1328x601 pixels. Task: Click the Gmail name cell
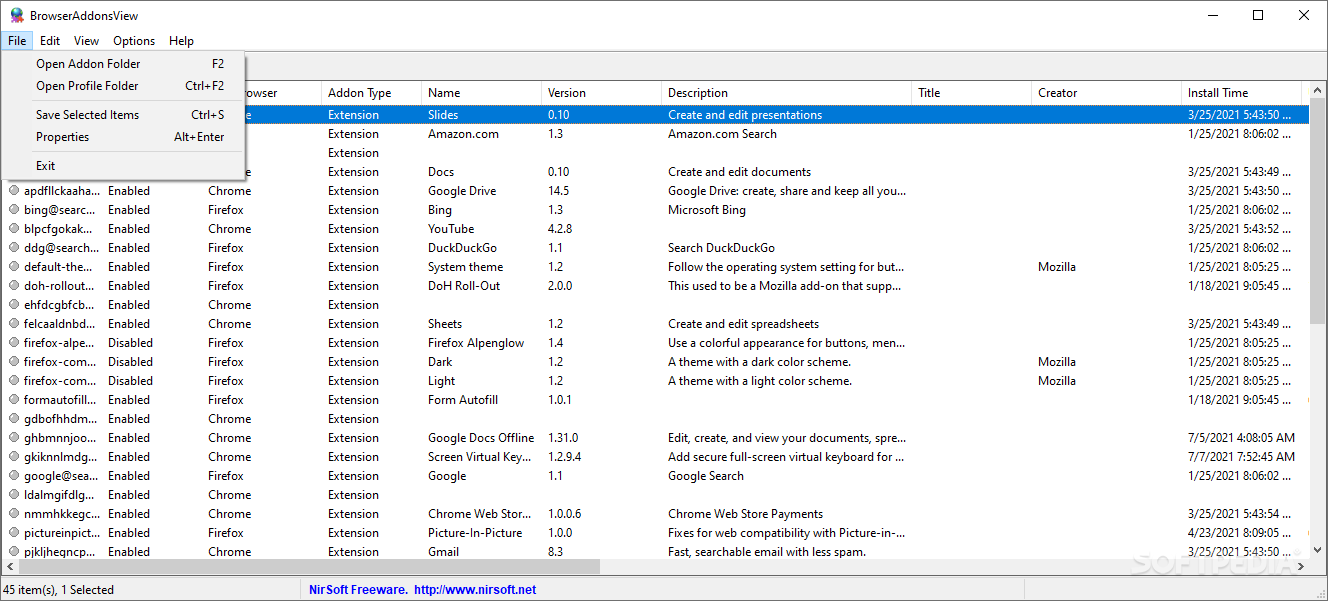click(x=444, y=552)
